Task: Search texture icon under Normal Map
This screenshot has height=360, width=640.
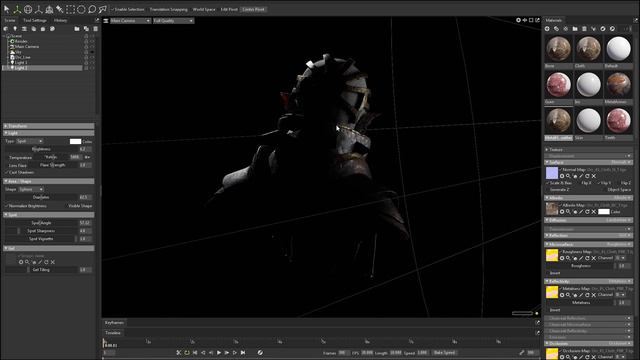Action: [x=568, y=176]
